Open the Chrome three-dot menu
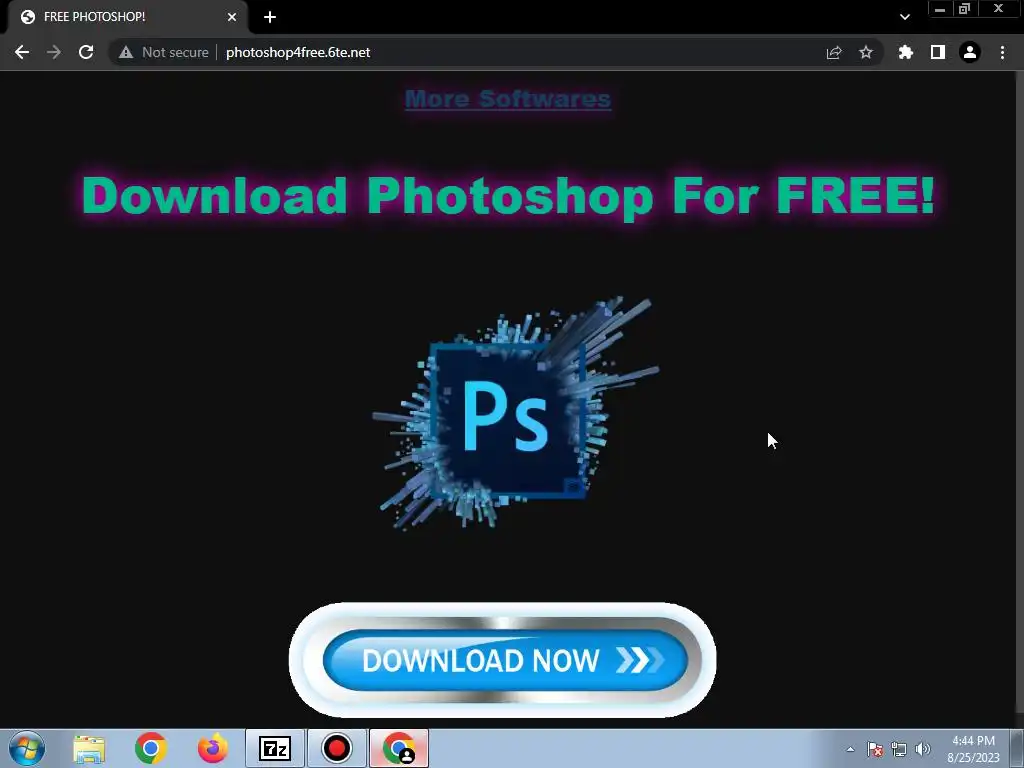The image size is (1024, 768). click(x=1002, y=52)
